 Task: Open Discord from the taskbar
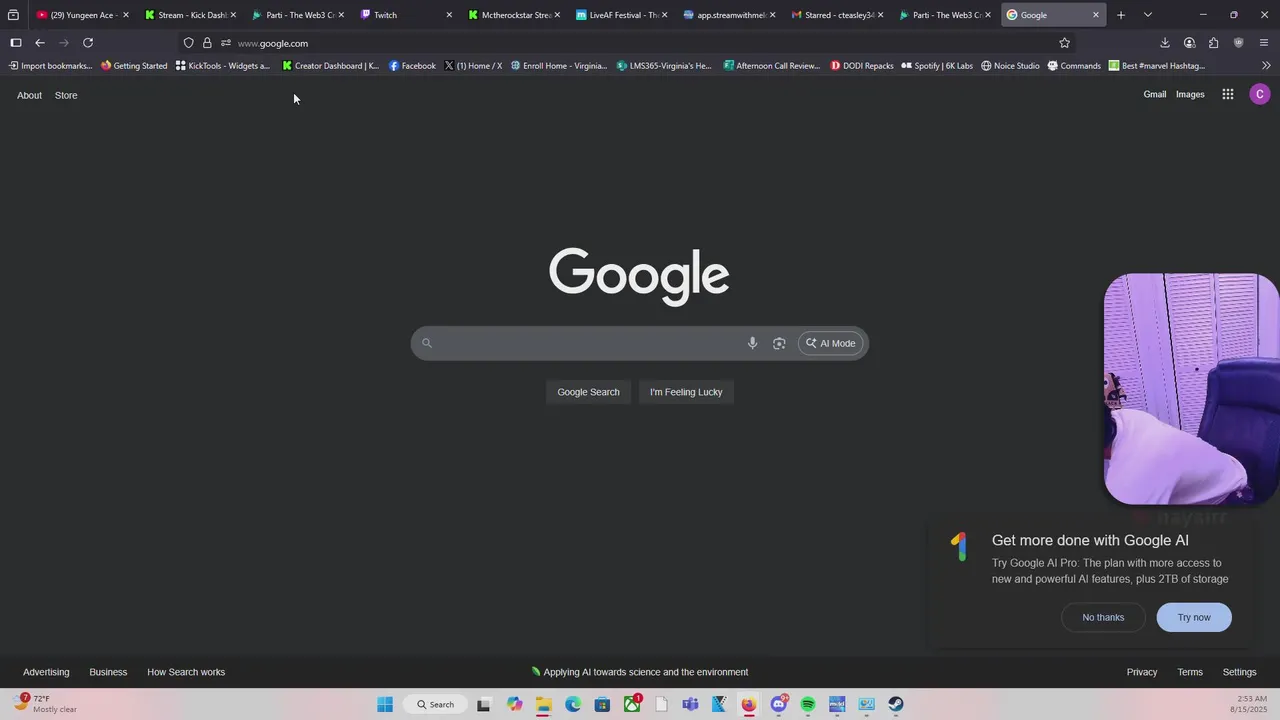[x=778, y=704]
